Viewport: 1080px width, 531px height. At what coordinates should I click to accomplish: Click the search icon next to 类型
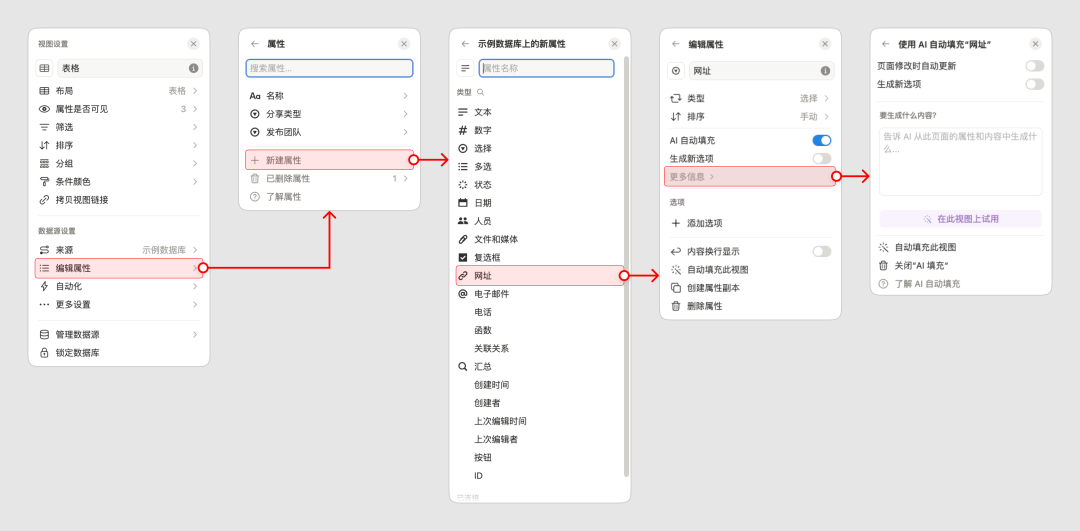[481, 92]
